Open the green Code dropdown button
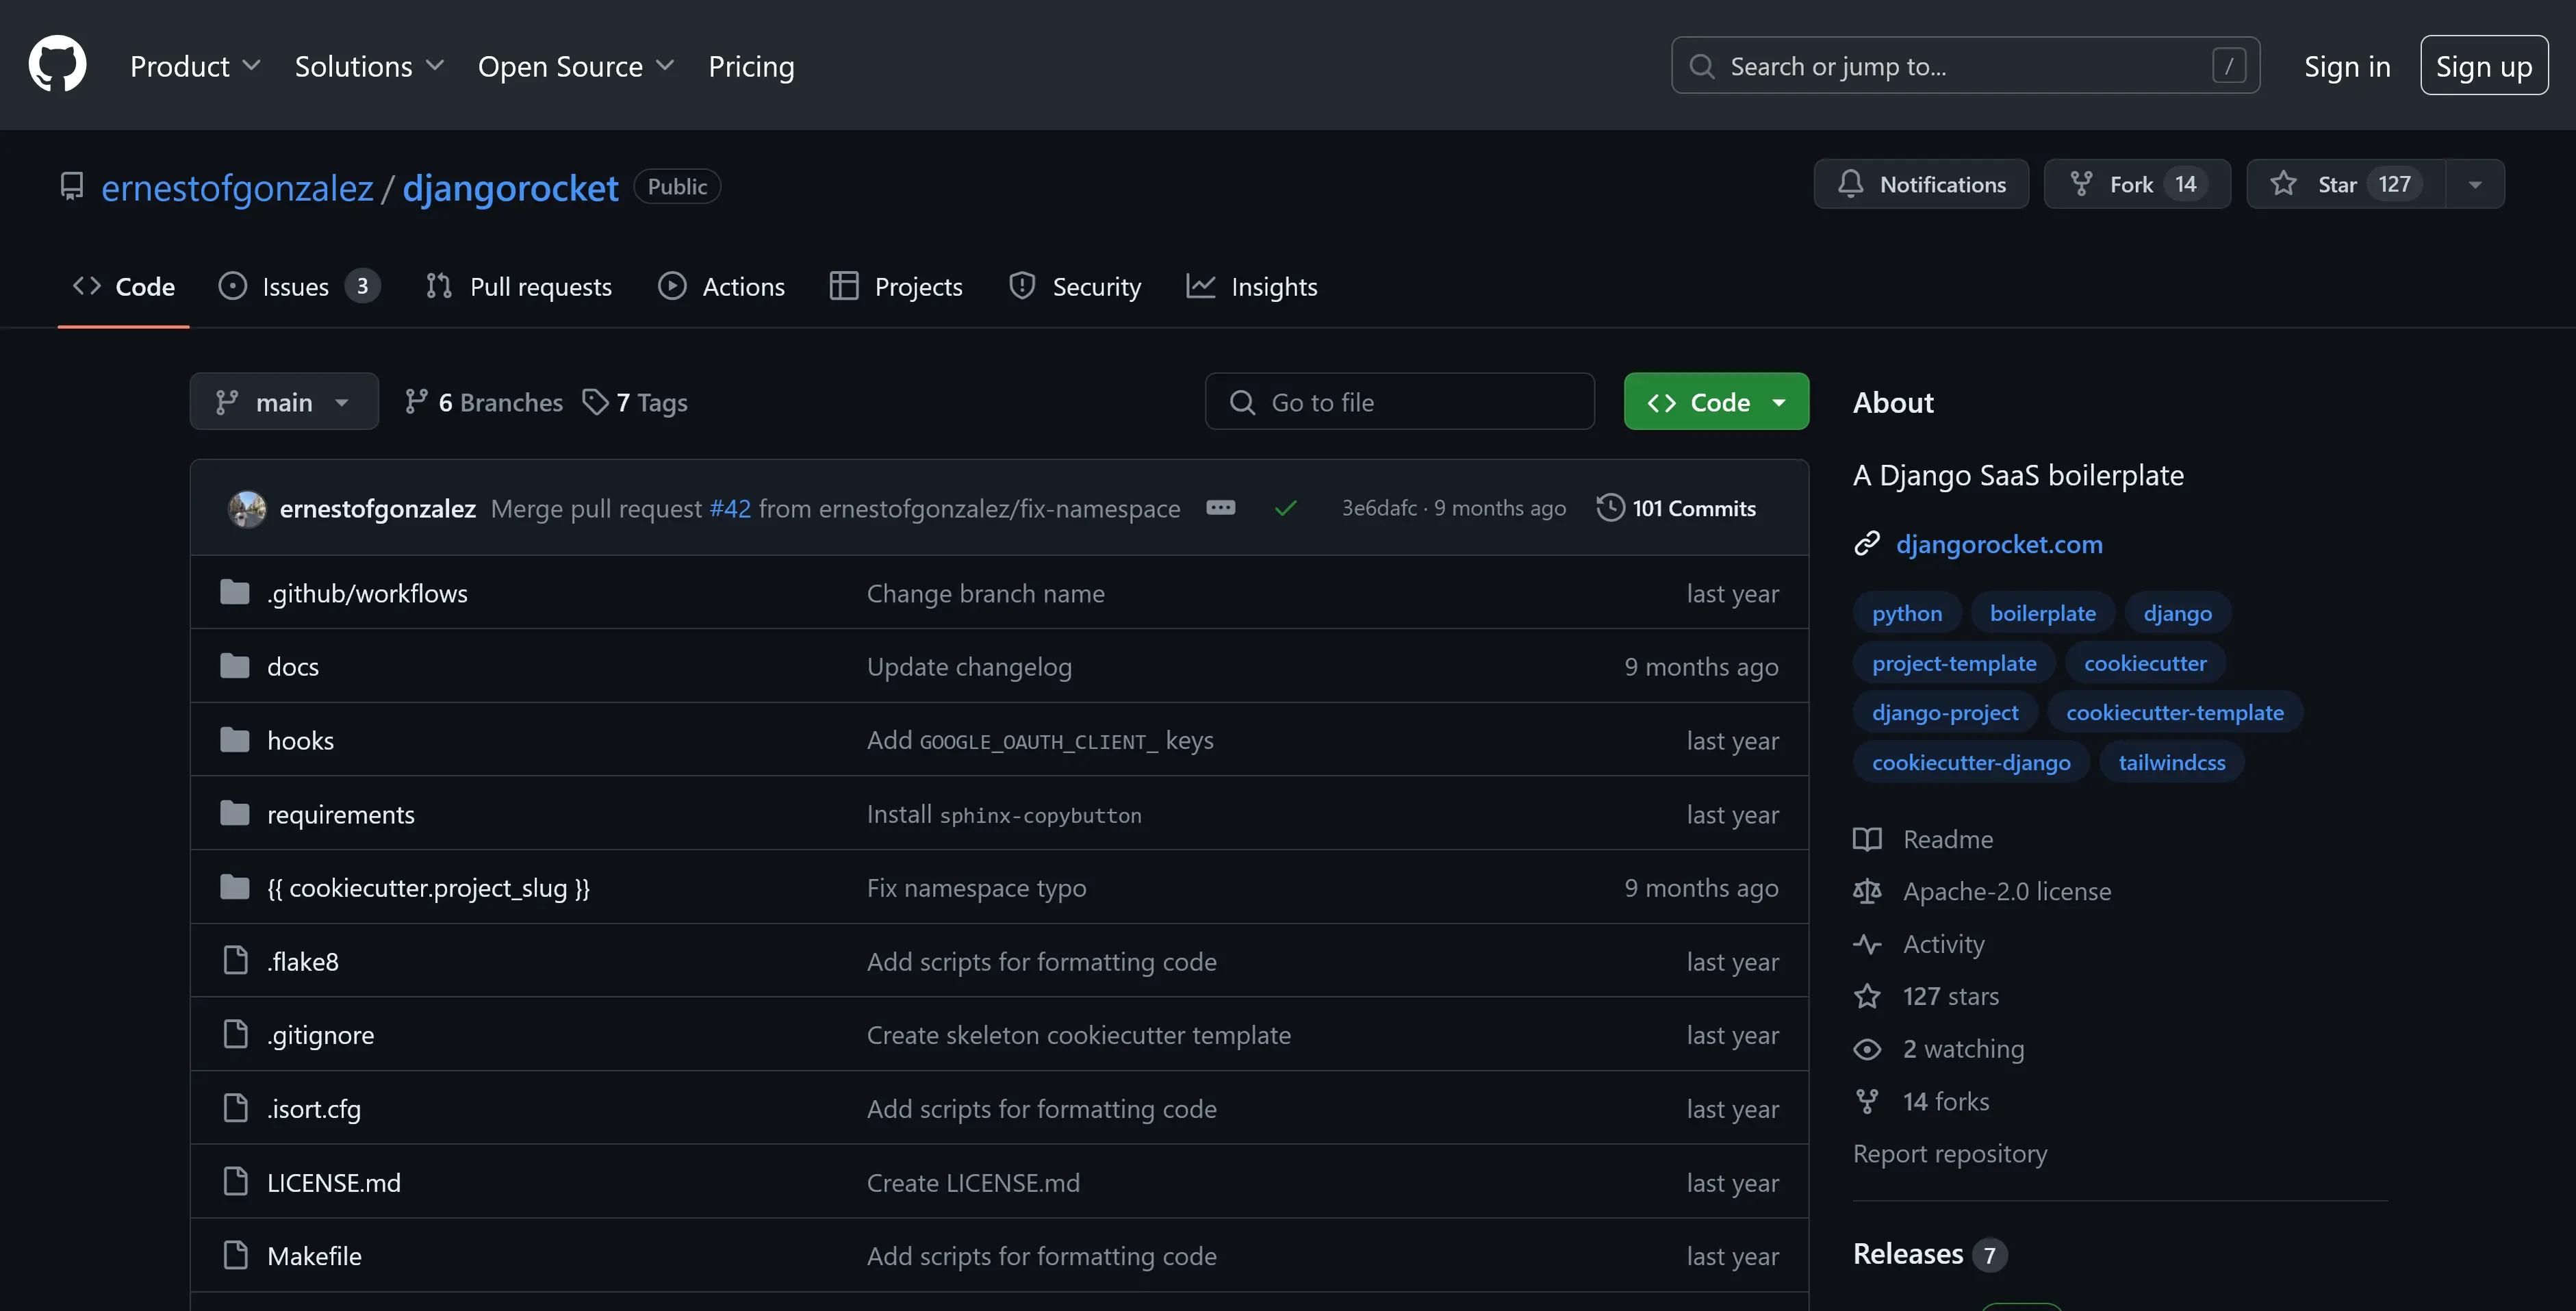Viewport: 2576px width, 1311px height. click(1716, 402)
